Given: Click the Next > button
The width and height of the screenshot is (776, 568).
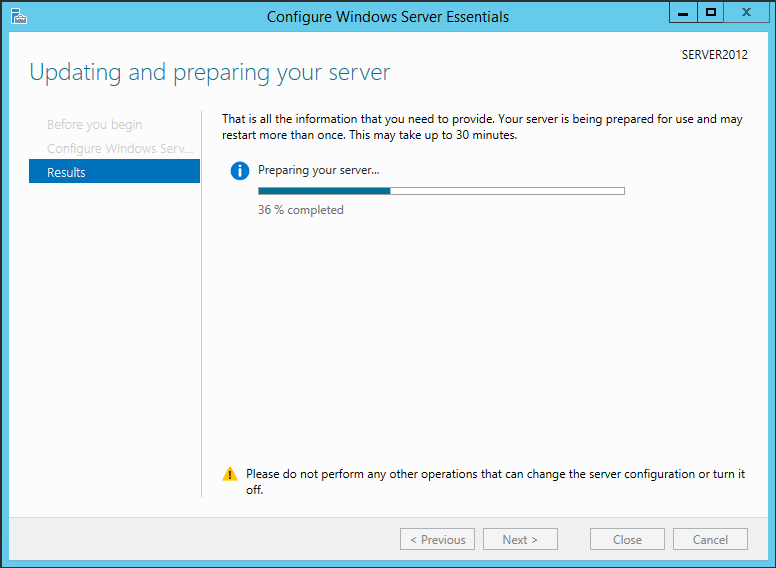Looking at the screenshot, I should click(520, 539).
